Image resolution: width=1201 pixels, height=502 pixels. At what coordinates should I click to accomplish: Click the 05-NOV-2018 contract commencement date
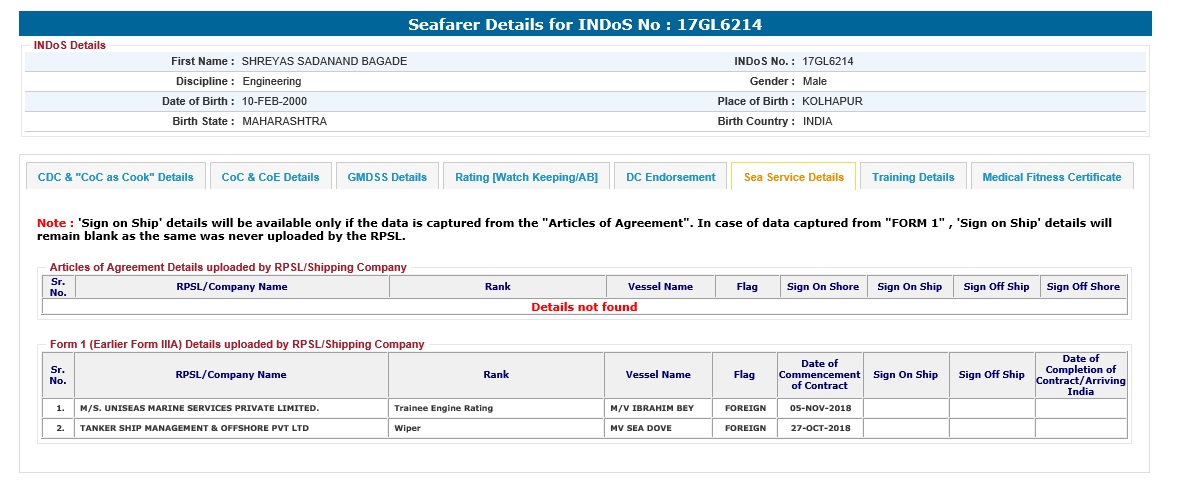[x=819, y=408]
